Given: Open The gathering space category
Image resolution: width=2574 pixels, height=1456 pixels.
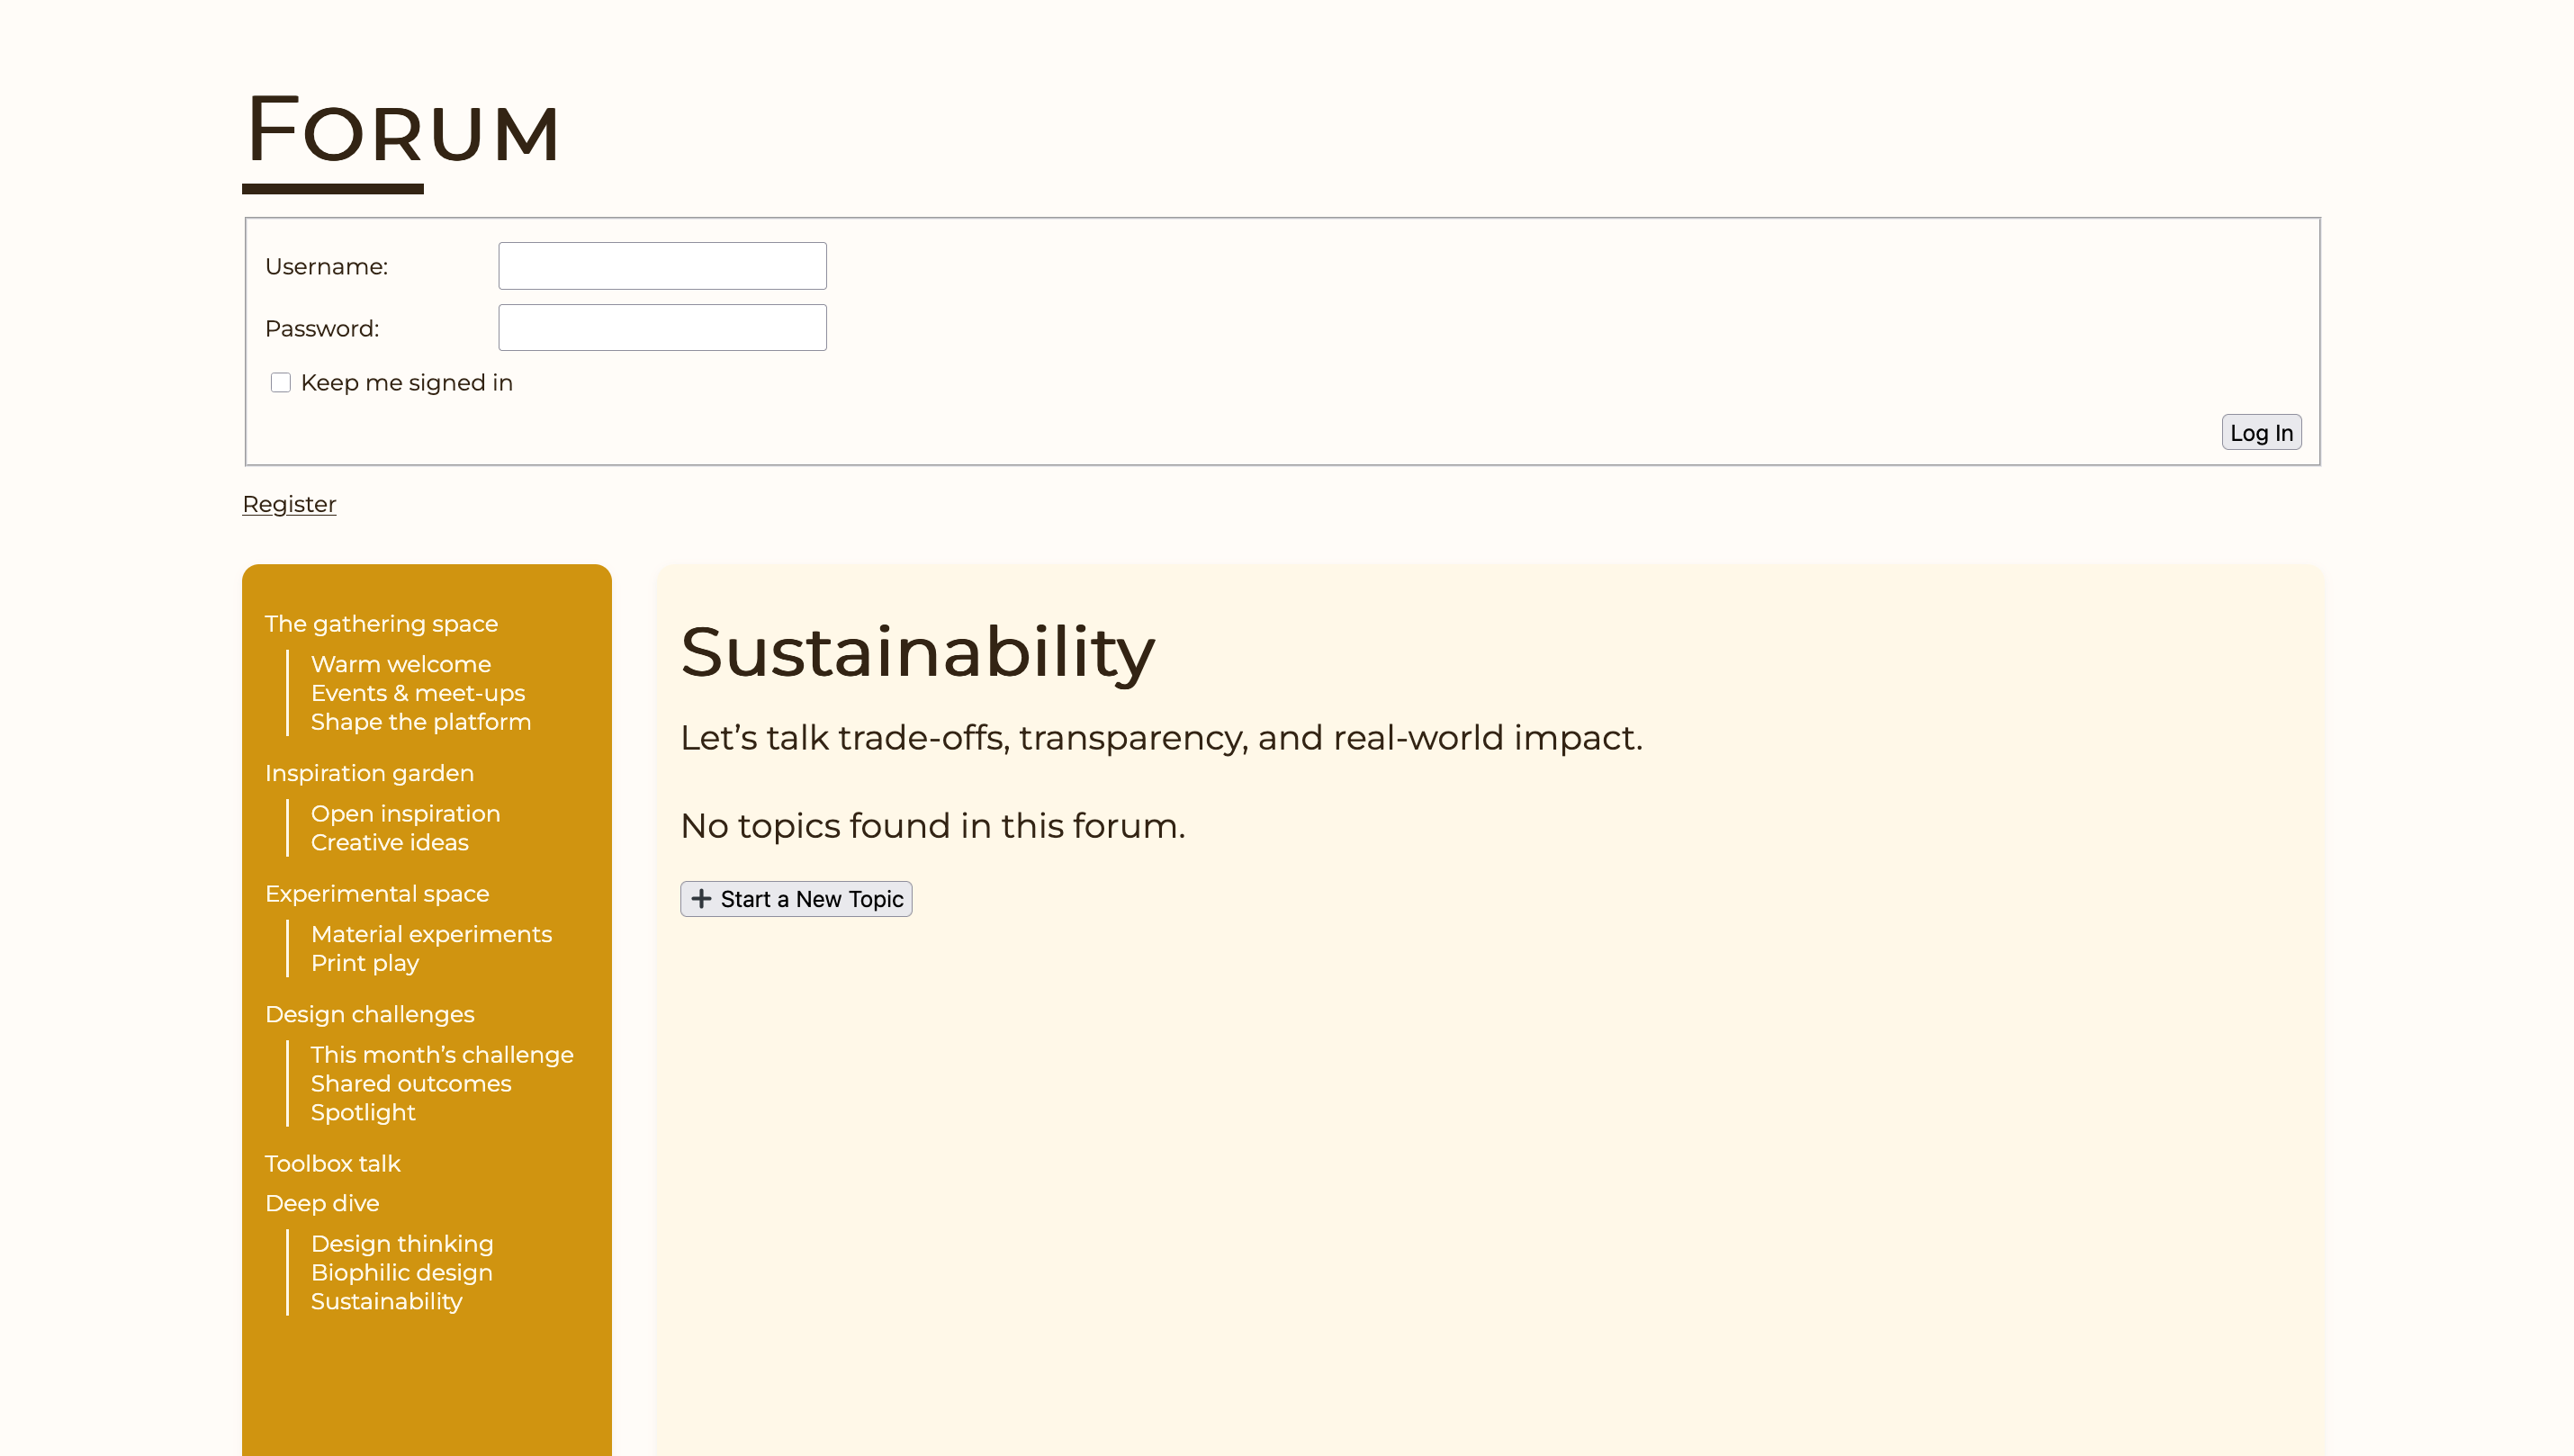Looking at the screenshot, I should click(381, 624).
